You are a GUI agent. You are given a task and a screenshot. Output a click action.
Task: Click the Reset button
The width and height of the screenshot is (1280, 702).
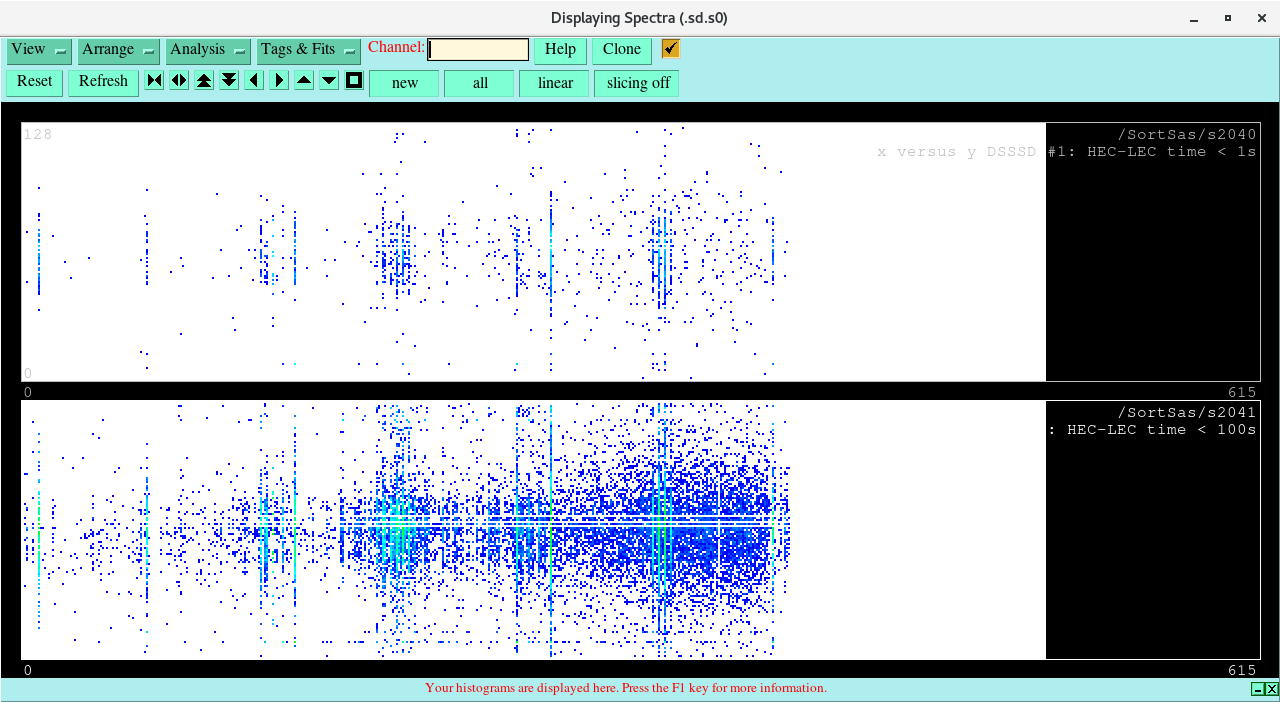click(x=34, y=82)
